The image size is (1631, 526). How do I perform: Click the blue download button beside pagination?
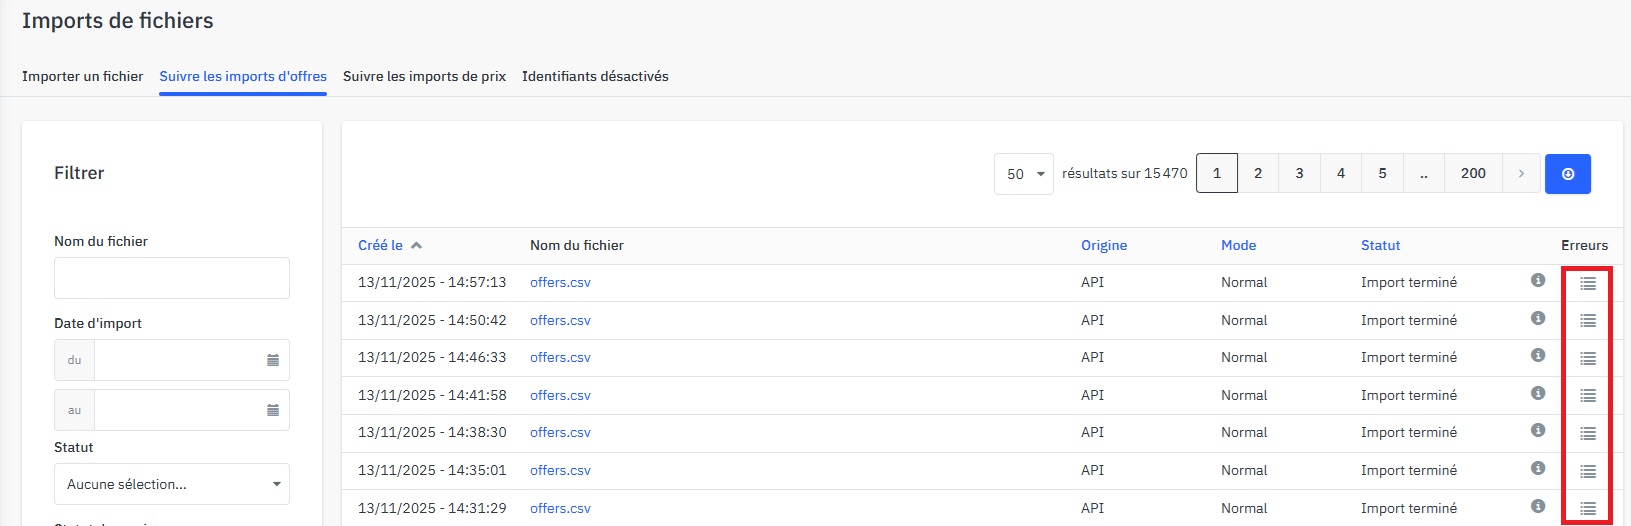(1567, 174)
